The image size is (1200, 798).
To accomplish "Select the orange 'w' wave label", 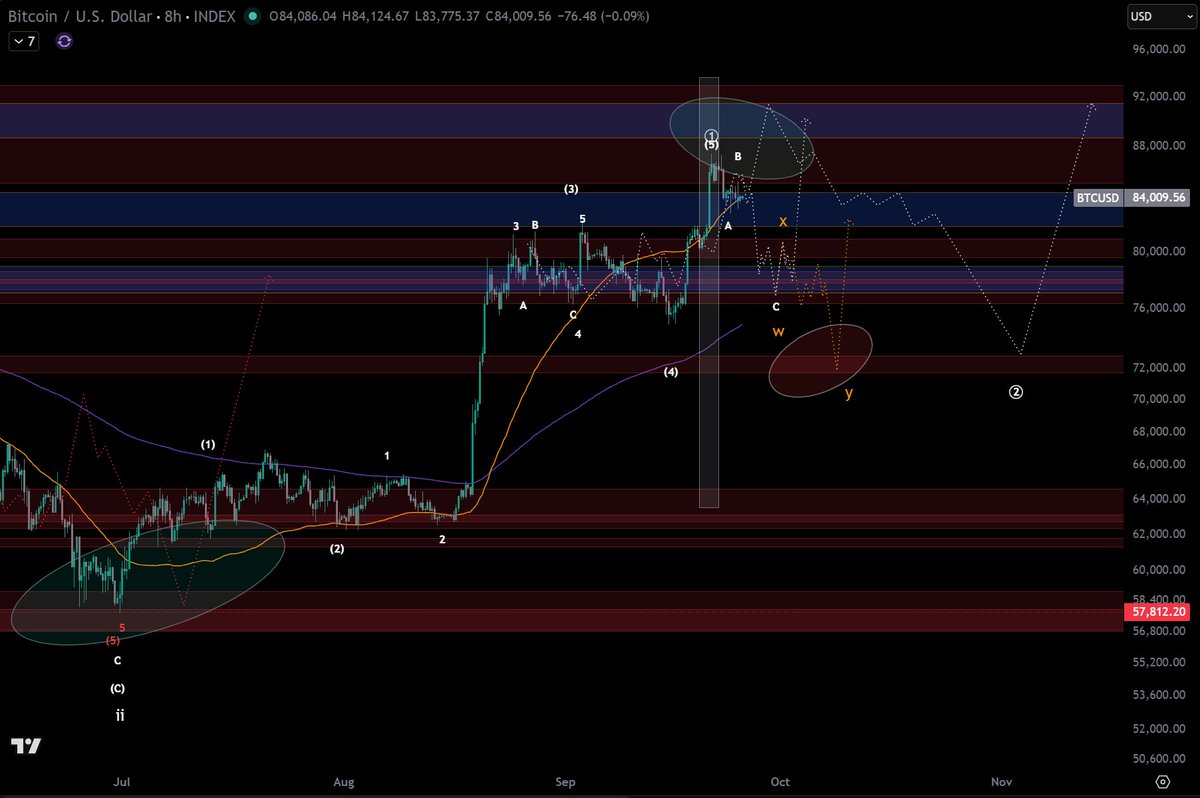I will (x=778, y=330).
